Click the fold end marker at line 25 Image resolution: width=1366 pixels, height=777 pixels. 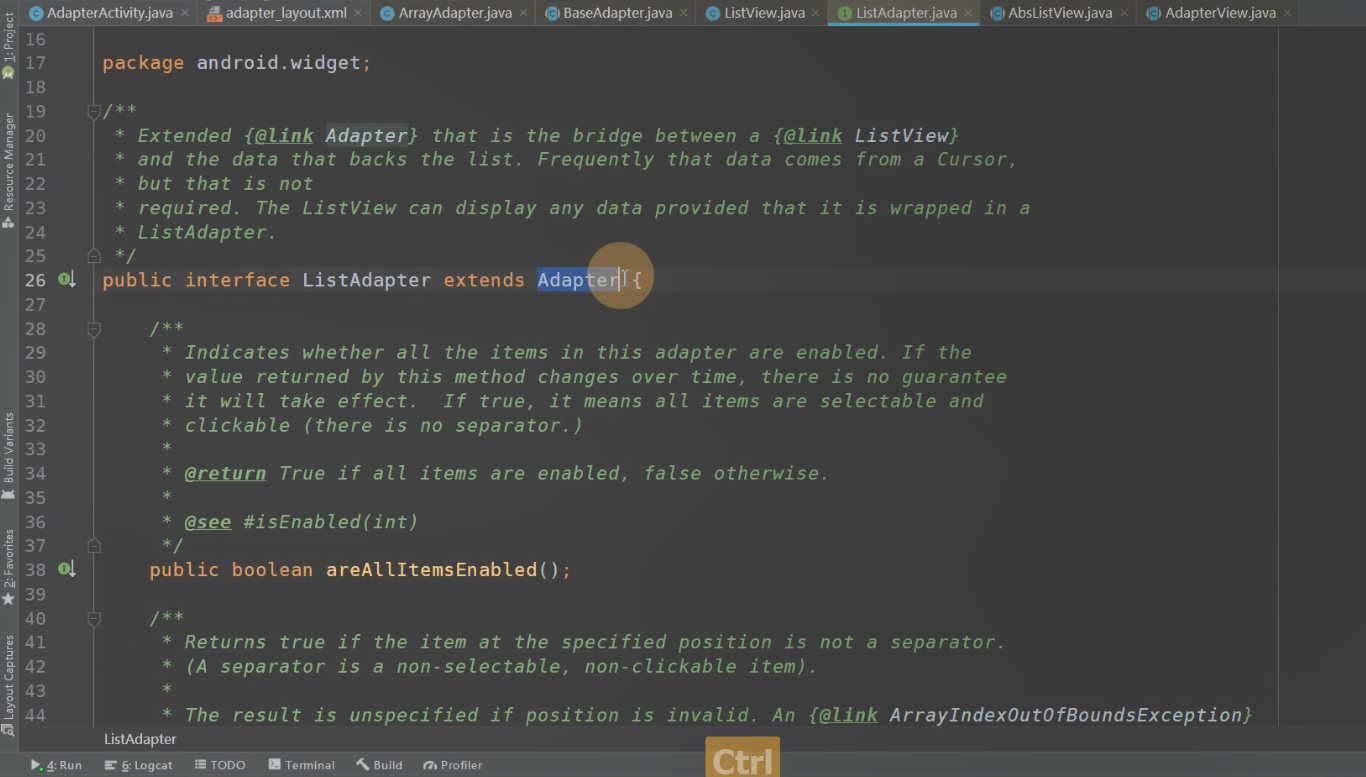94,256
